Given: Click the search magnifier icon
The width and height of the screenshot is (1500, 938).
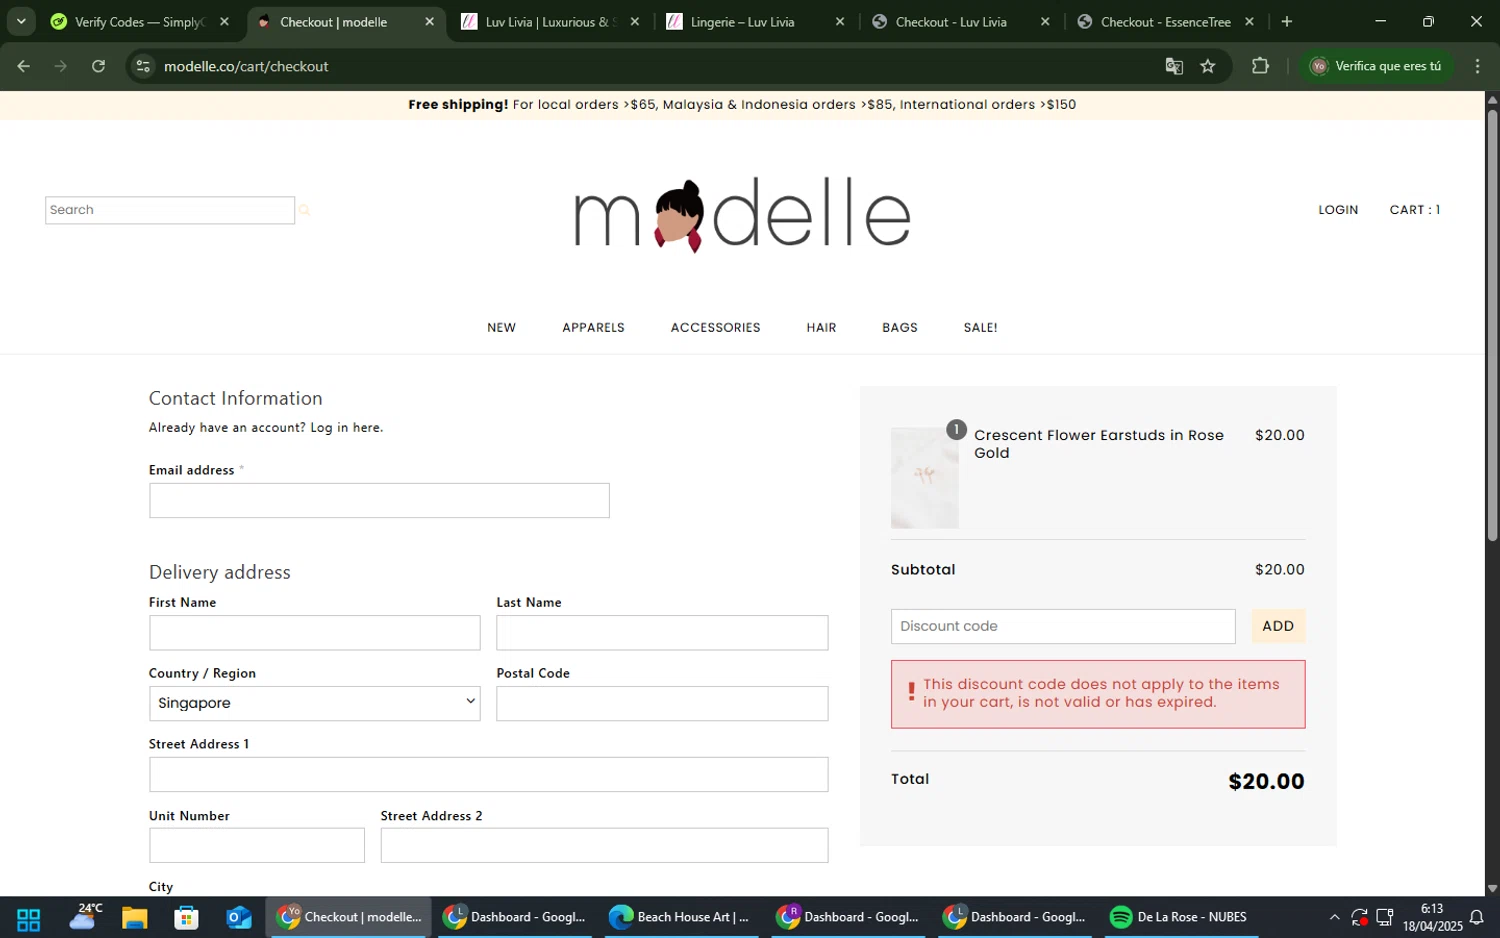Looking at the screenshot, I should (x=304, y=210).
